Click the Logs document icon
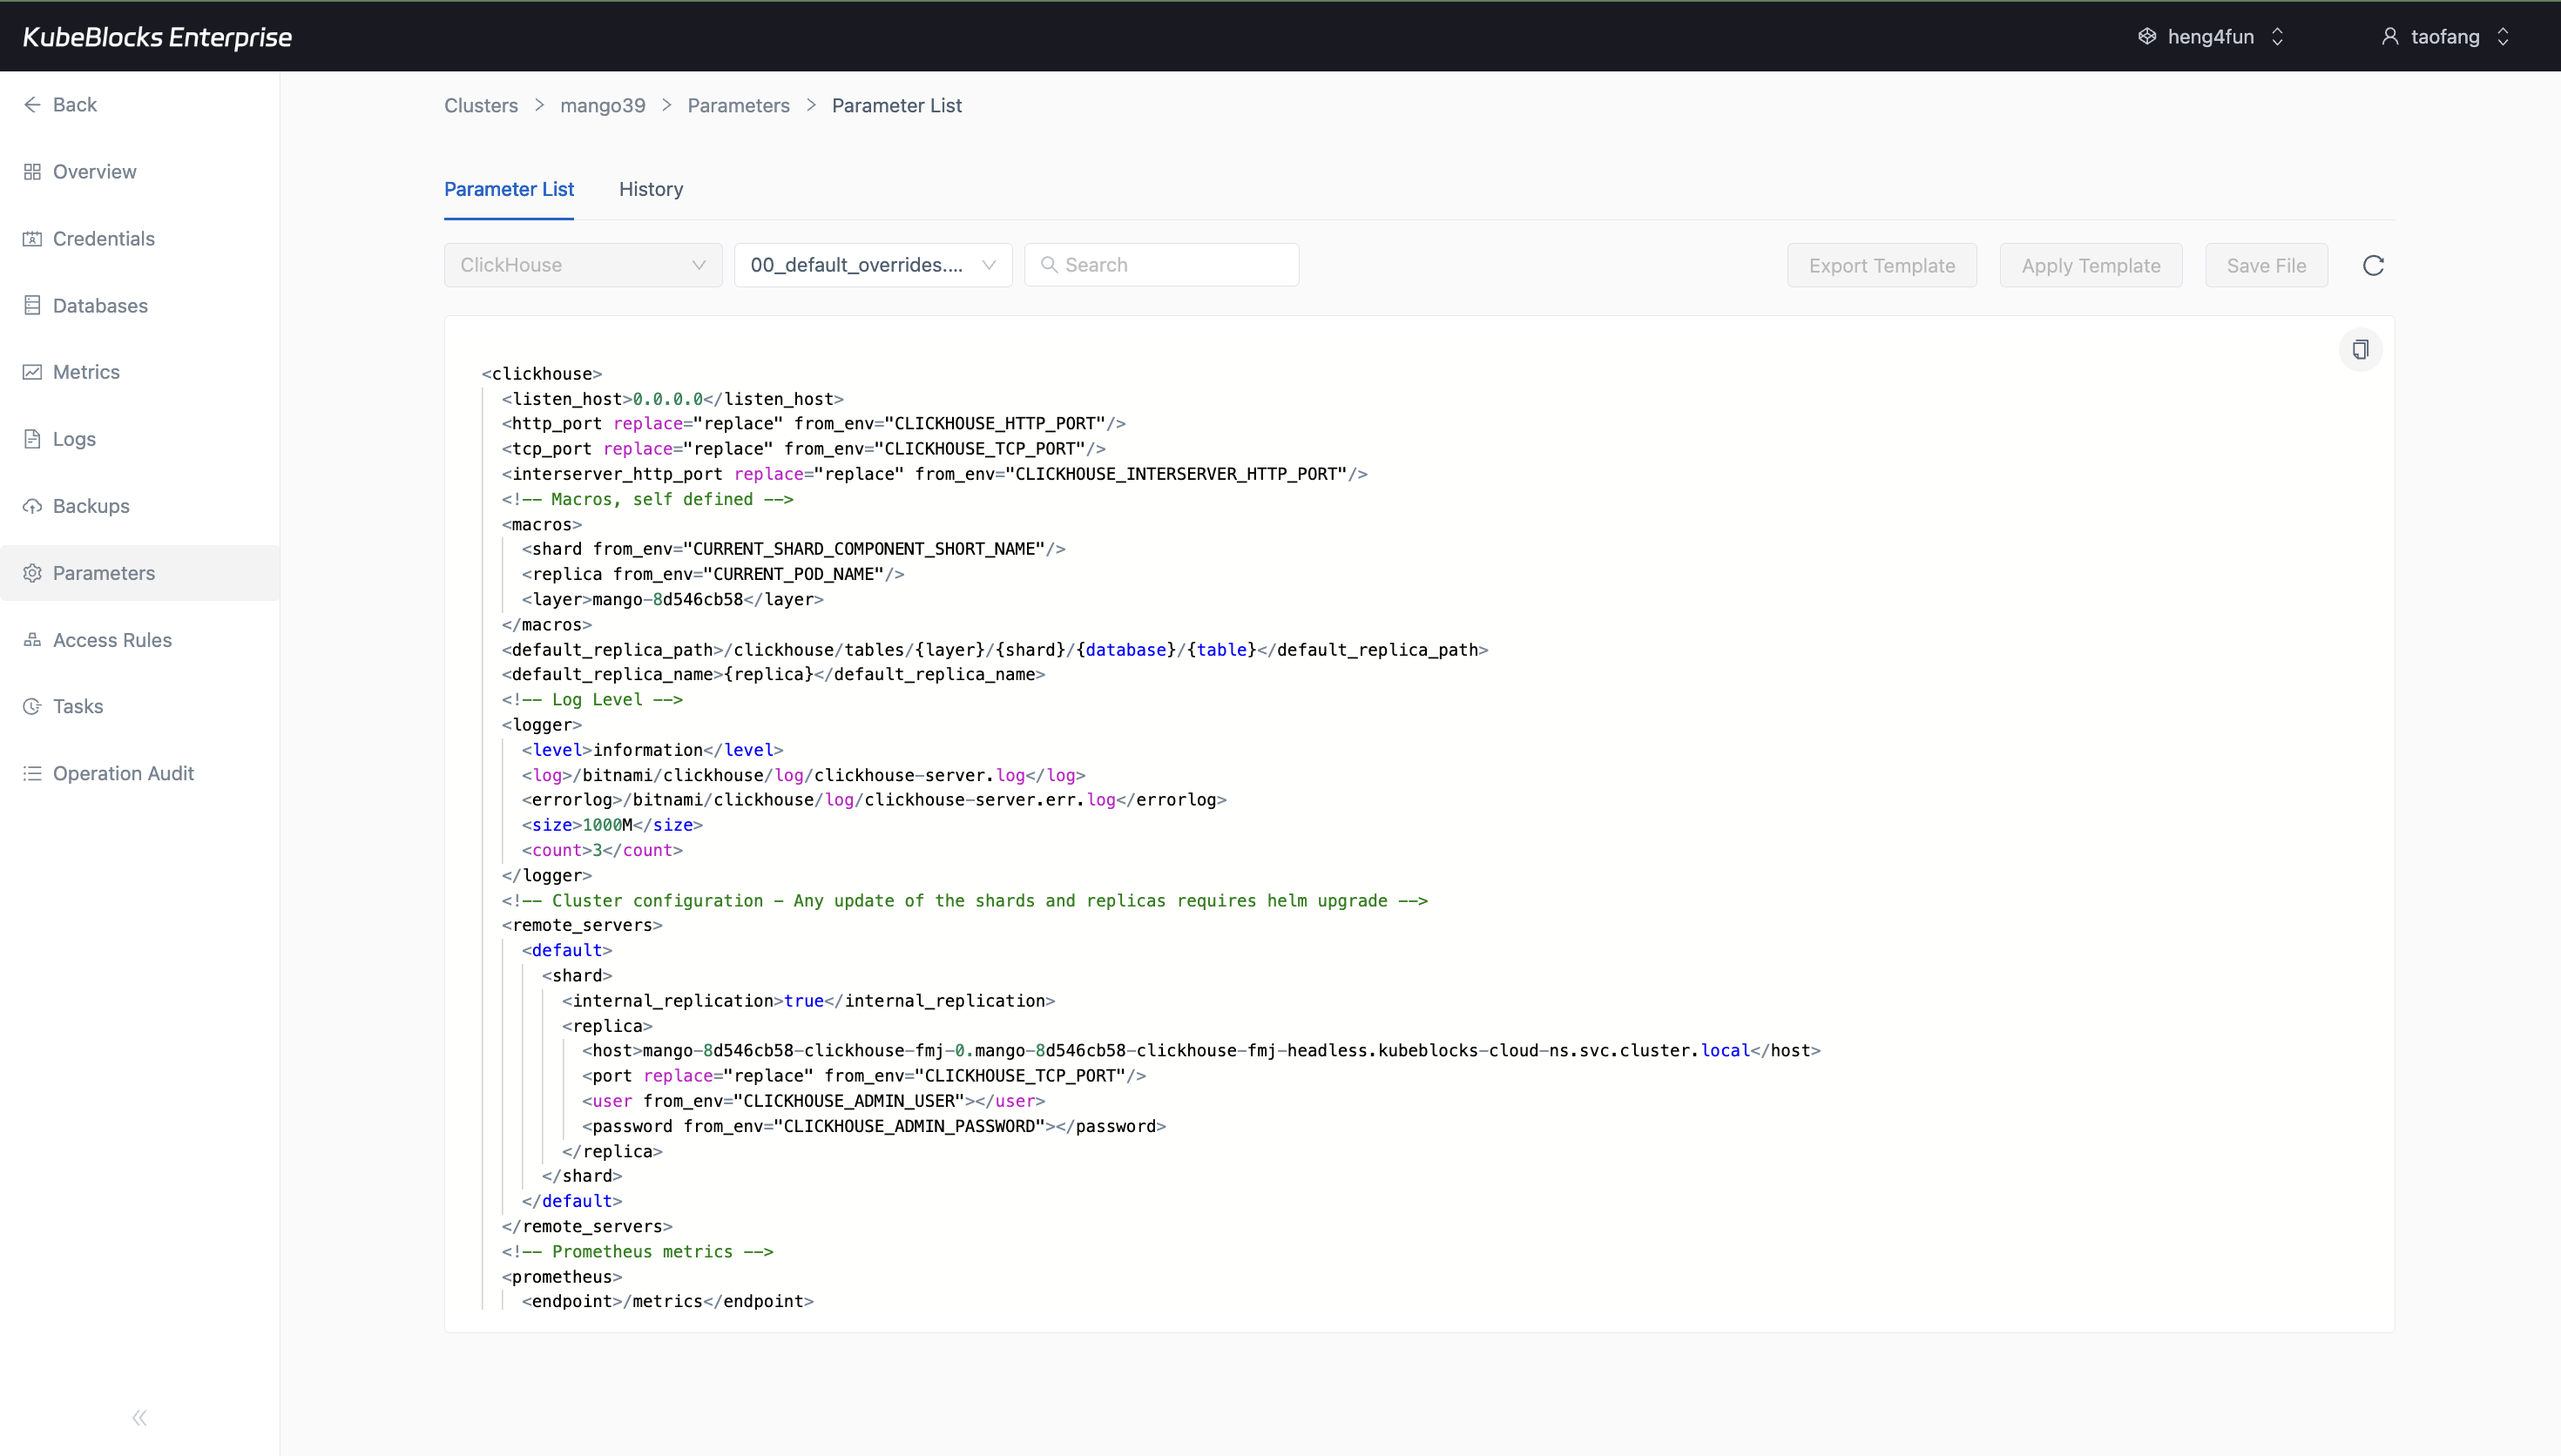 32,439
